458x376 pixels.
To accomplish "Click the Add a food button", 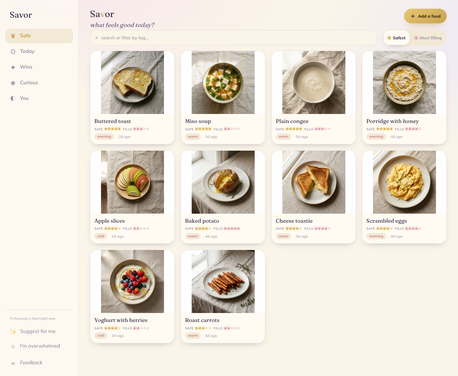I will [x=425, y=16].
